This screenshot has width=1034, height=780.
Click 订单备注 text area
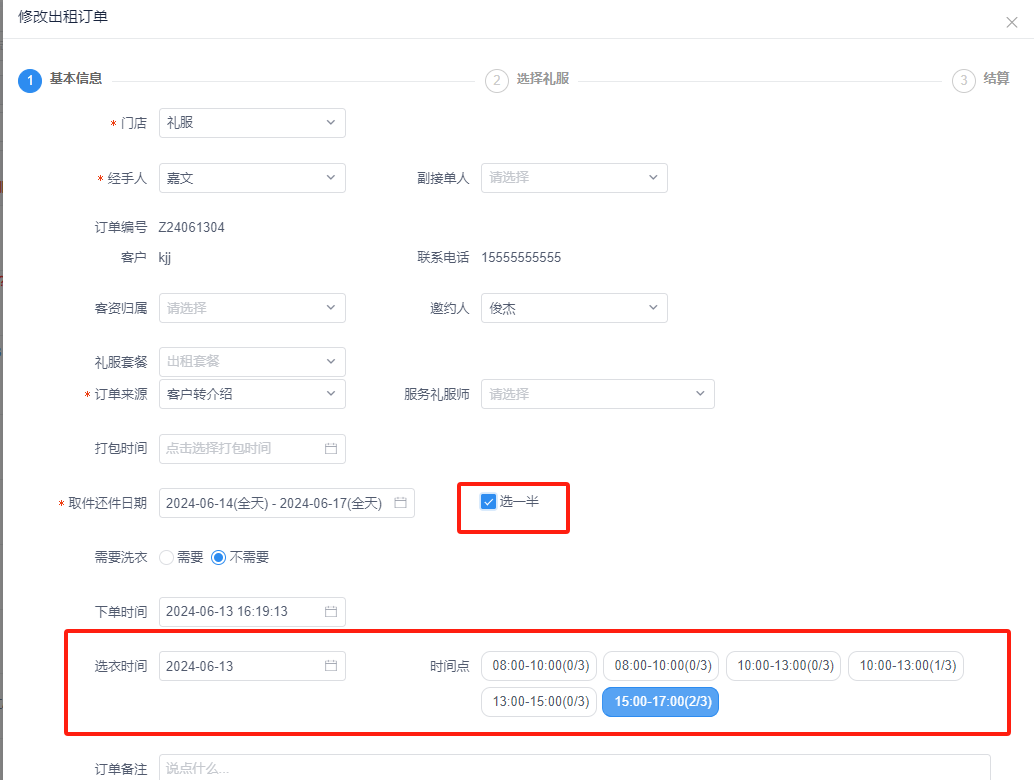coord(574,767)
